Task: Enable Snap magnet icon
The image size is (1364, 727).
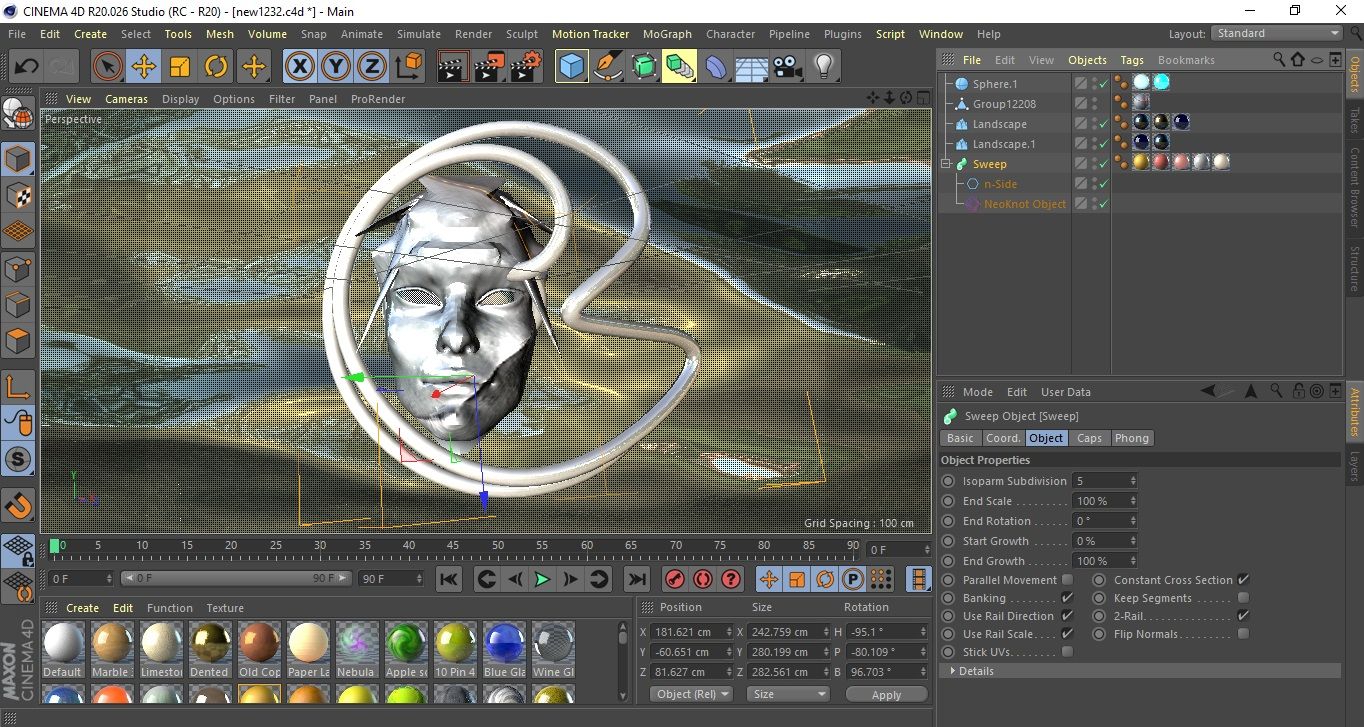Action: click(x=18, y=505)
